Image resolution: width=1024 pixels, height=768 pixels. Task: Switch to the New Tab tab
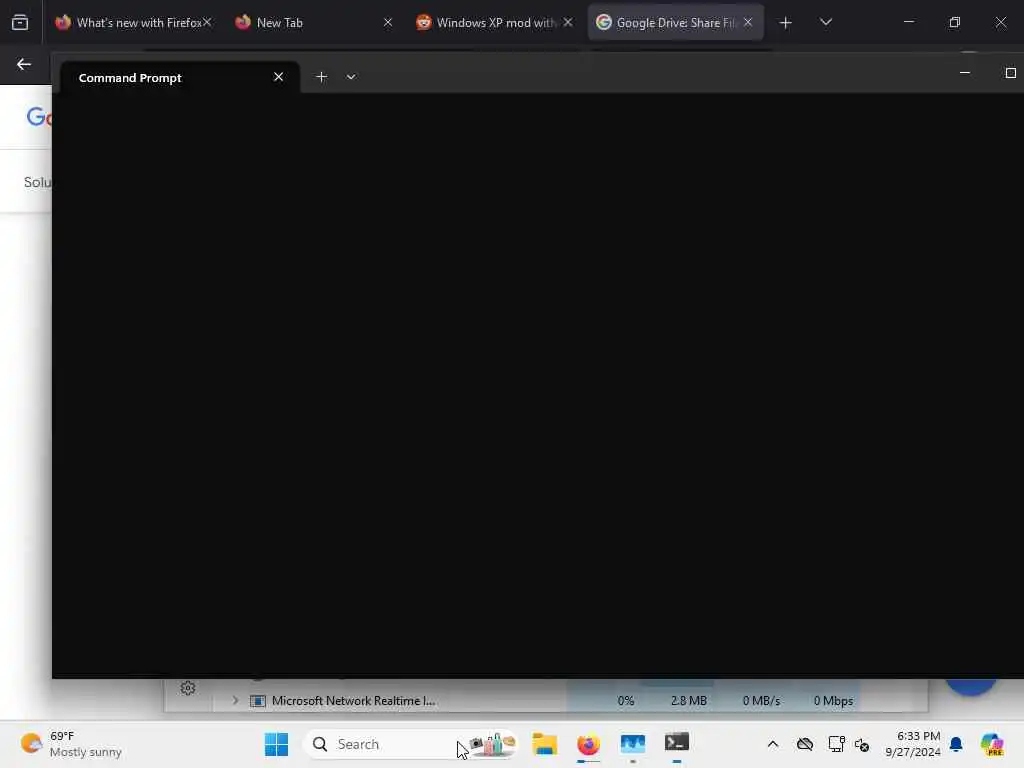(313, 23)
